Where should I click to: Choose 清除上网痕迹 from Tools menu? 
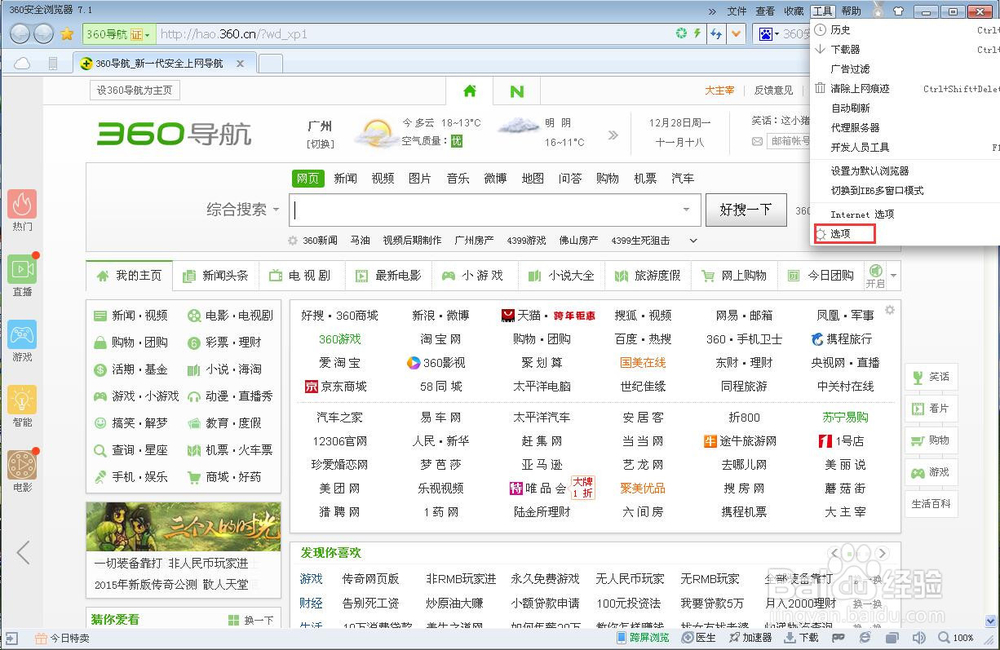859,89
